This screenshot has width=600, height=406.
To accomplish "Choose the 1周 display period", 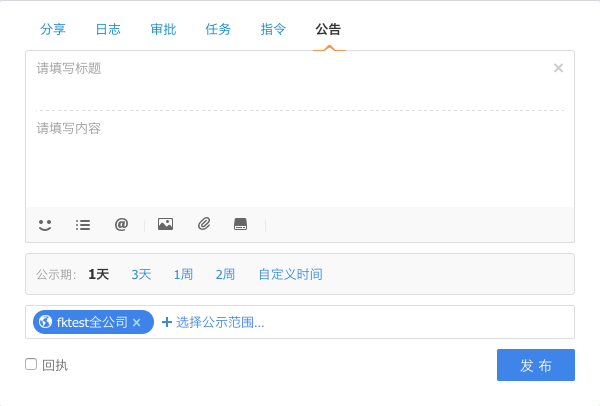I will (x=183, y=274).
